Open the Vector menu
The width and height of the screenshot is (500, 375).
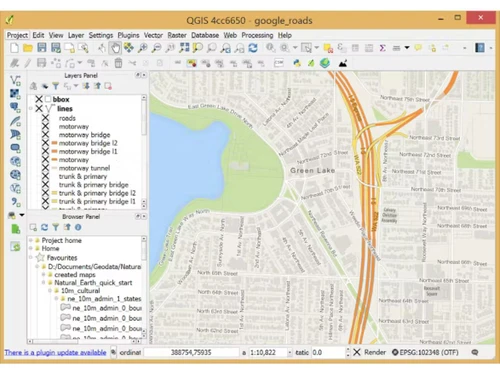153,35
